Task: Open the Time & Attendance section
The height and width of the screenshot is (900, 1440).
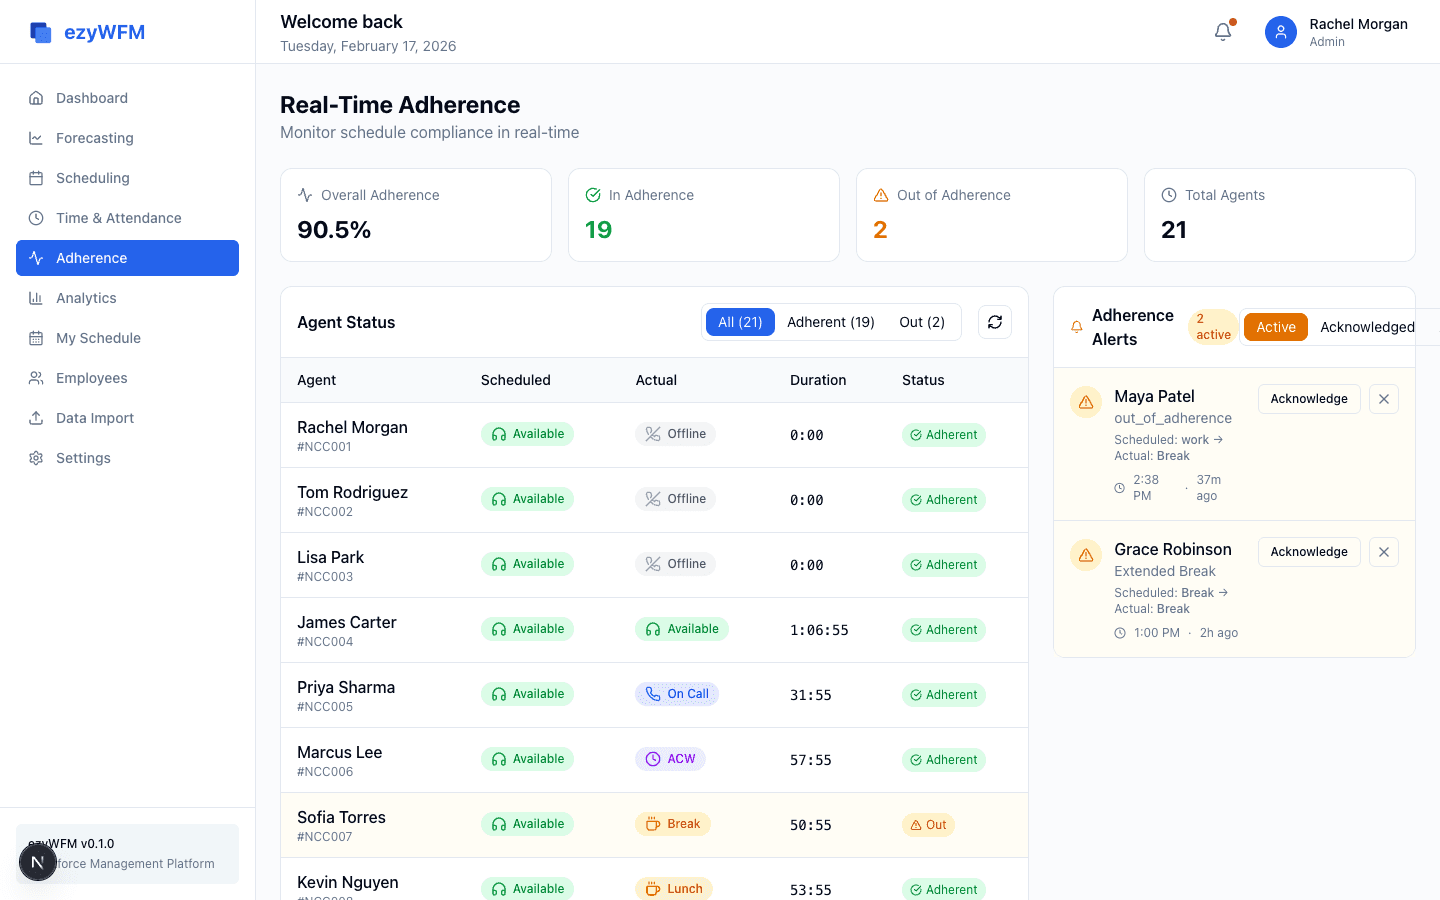Action: [x=35, y=218]
